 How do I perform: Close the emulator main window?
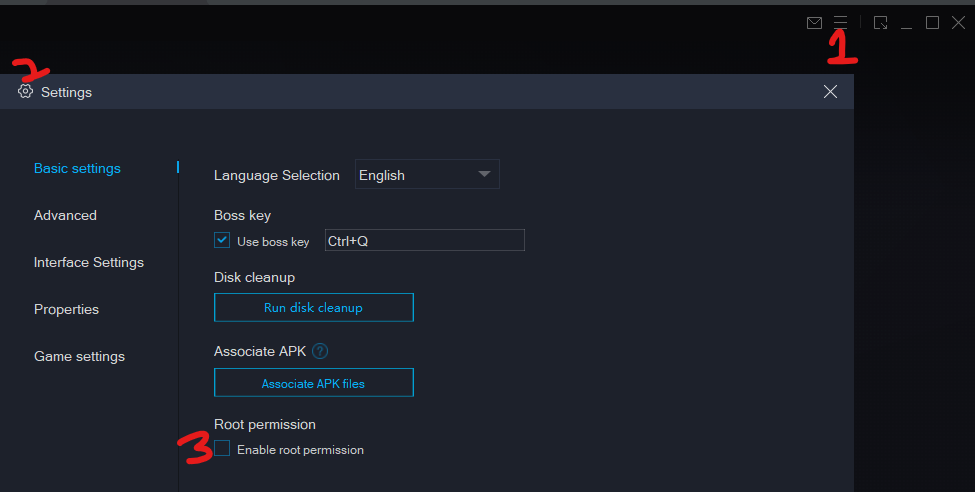[x=958, y=23]
